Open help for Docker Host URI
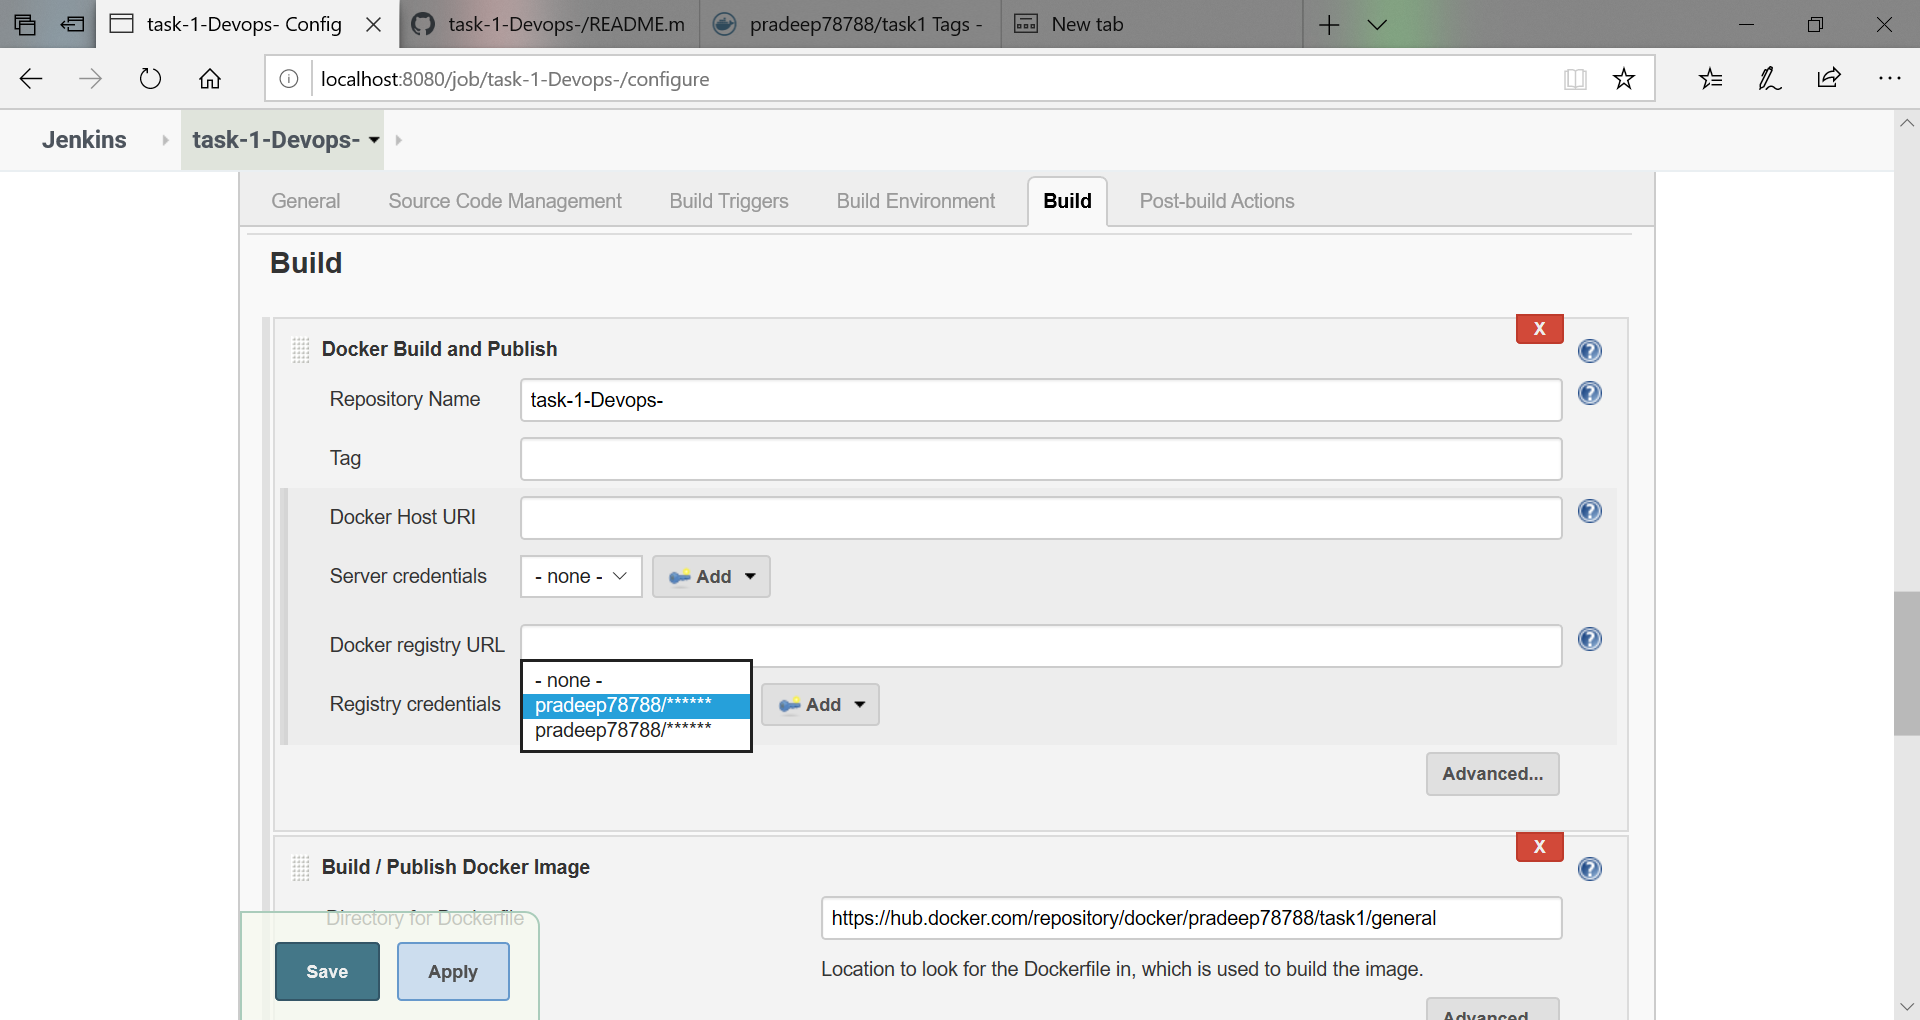 point(1589,511)
